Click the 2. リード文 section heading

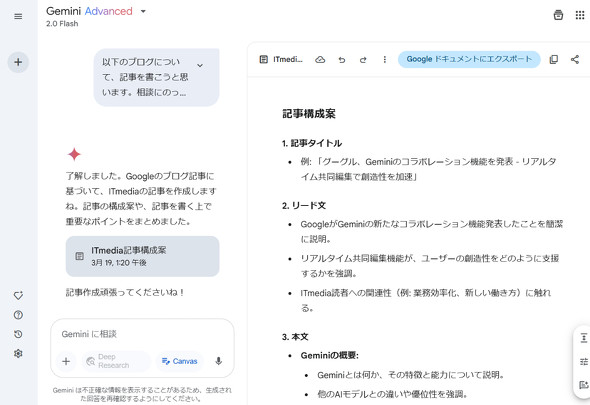304,206
